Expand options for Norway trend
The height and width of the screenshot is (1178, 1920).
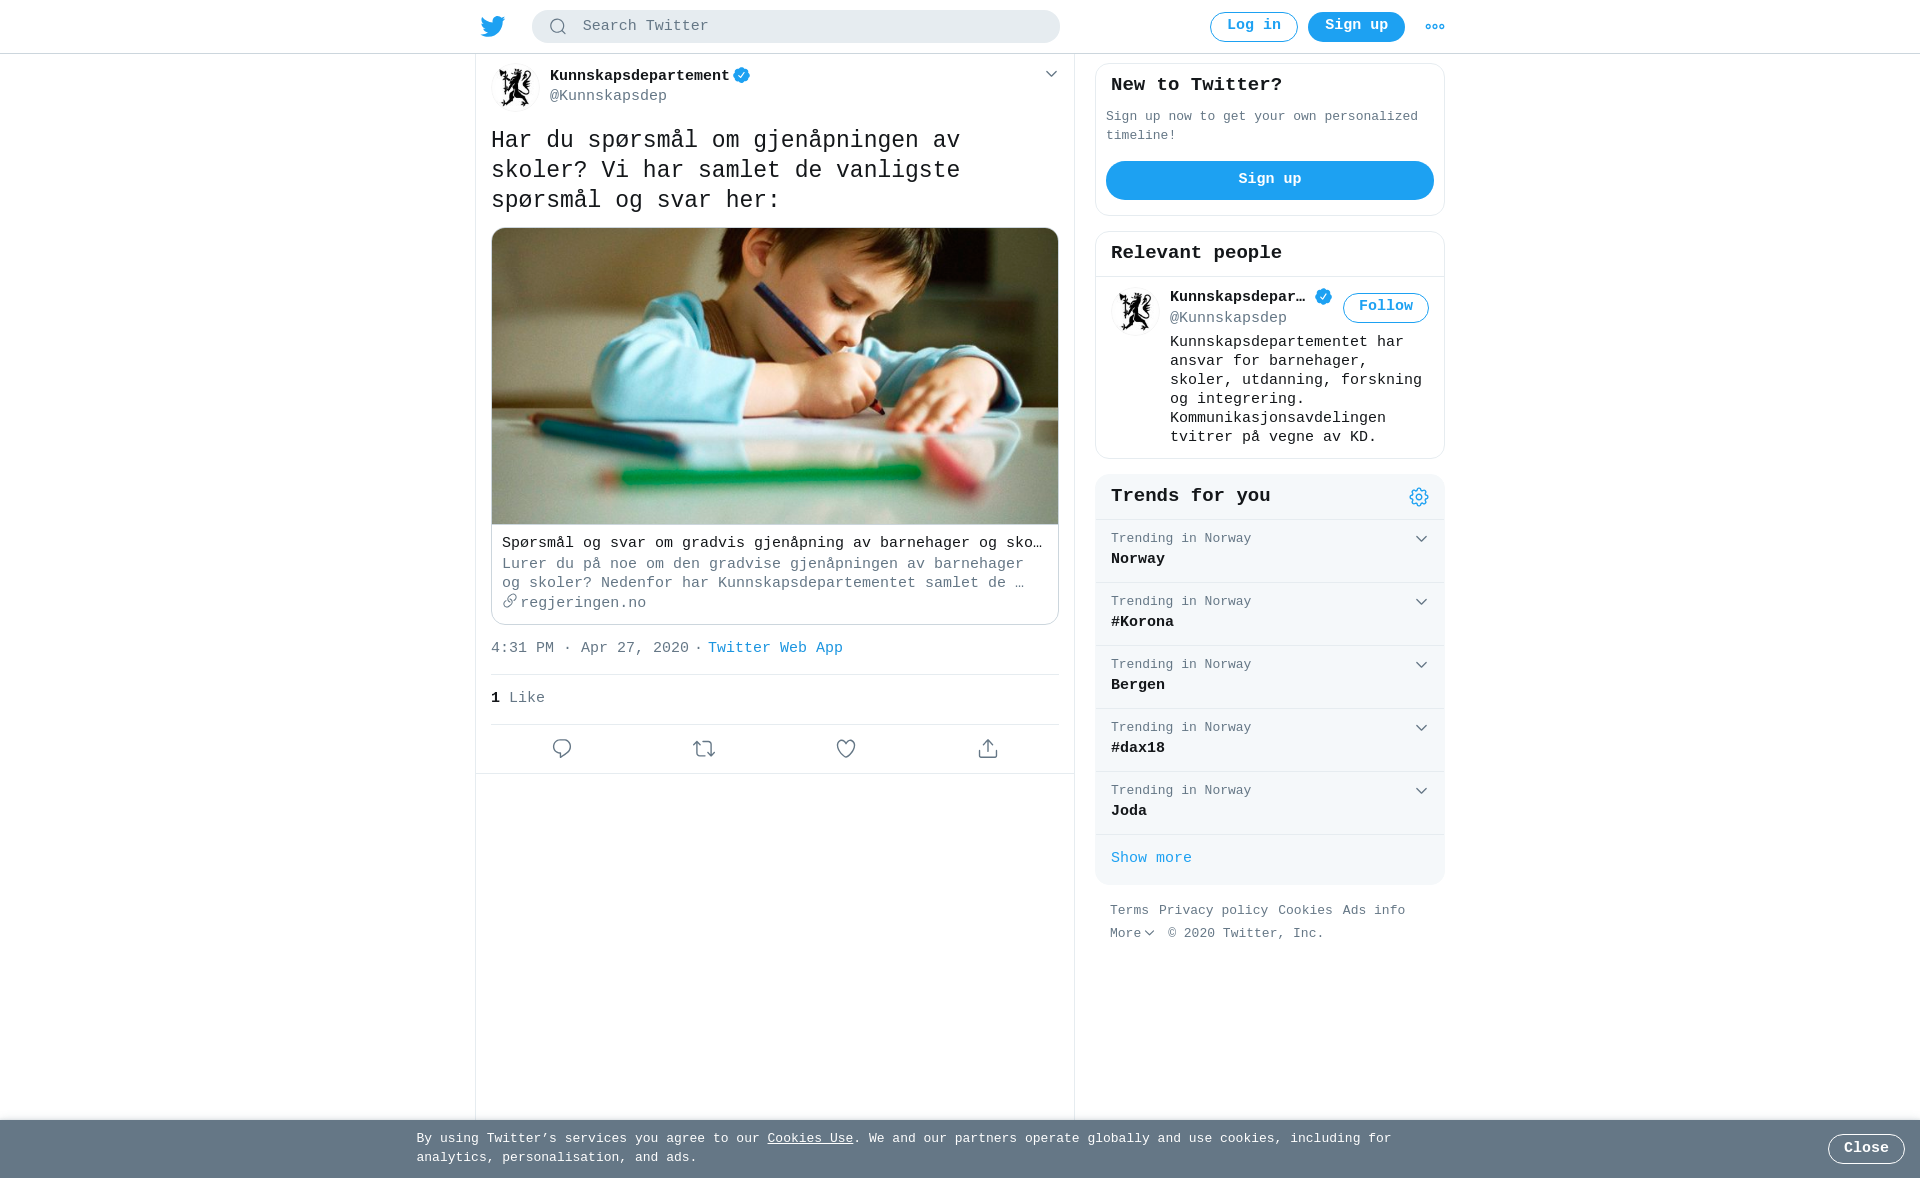tap(1421, 539)
